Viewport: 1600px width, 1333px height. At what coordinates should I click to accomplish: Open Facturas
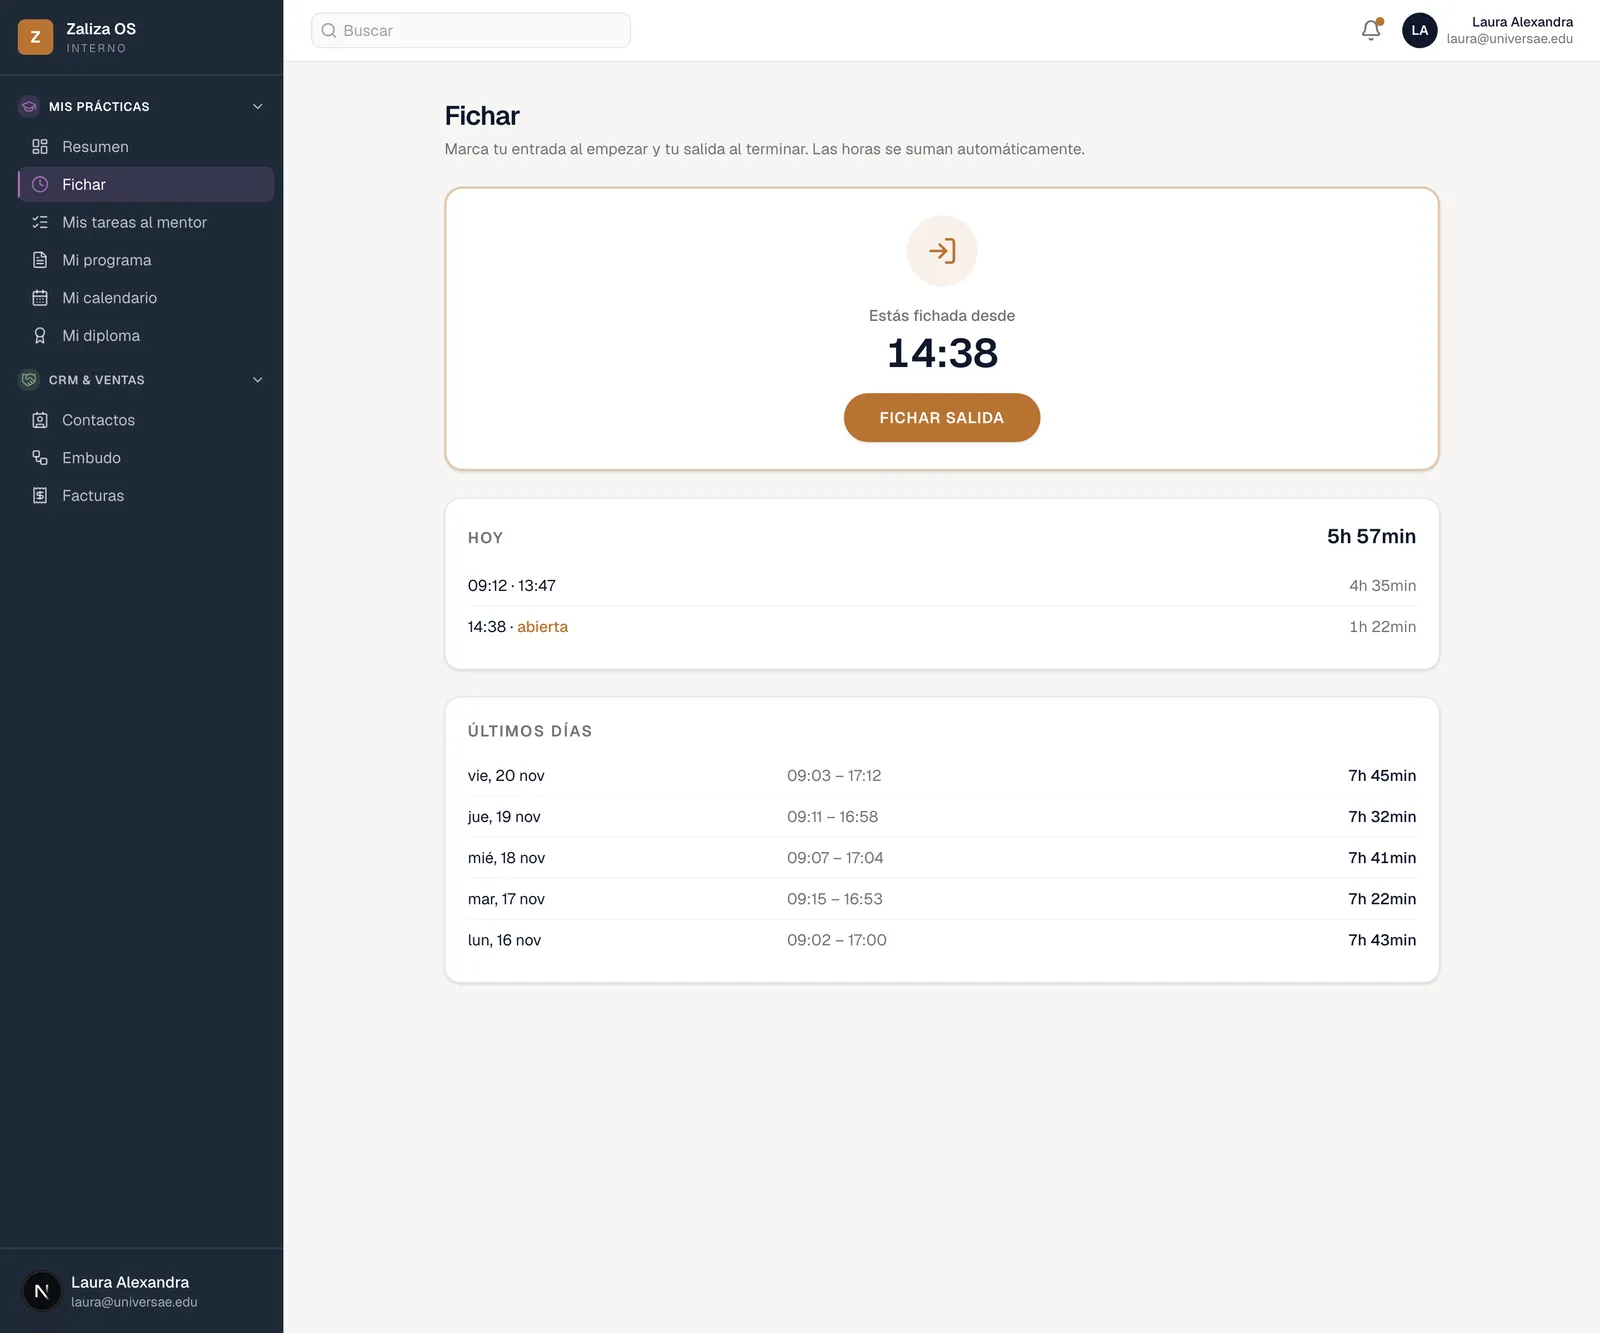[x=146, y=496]
